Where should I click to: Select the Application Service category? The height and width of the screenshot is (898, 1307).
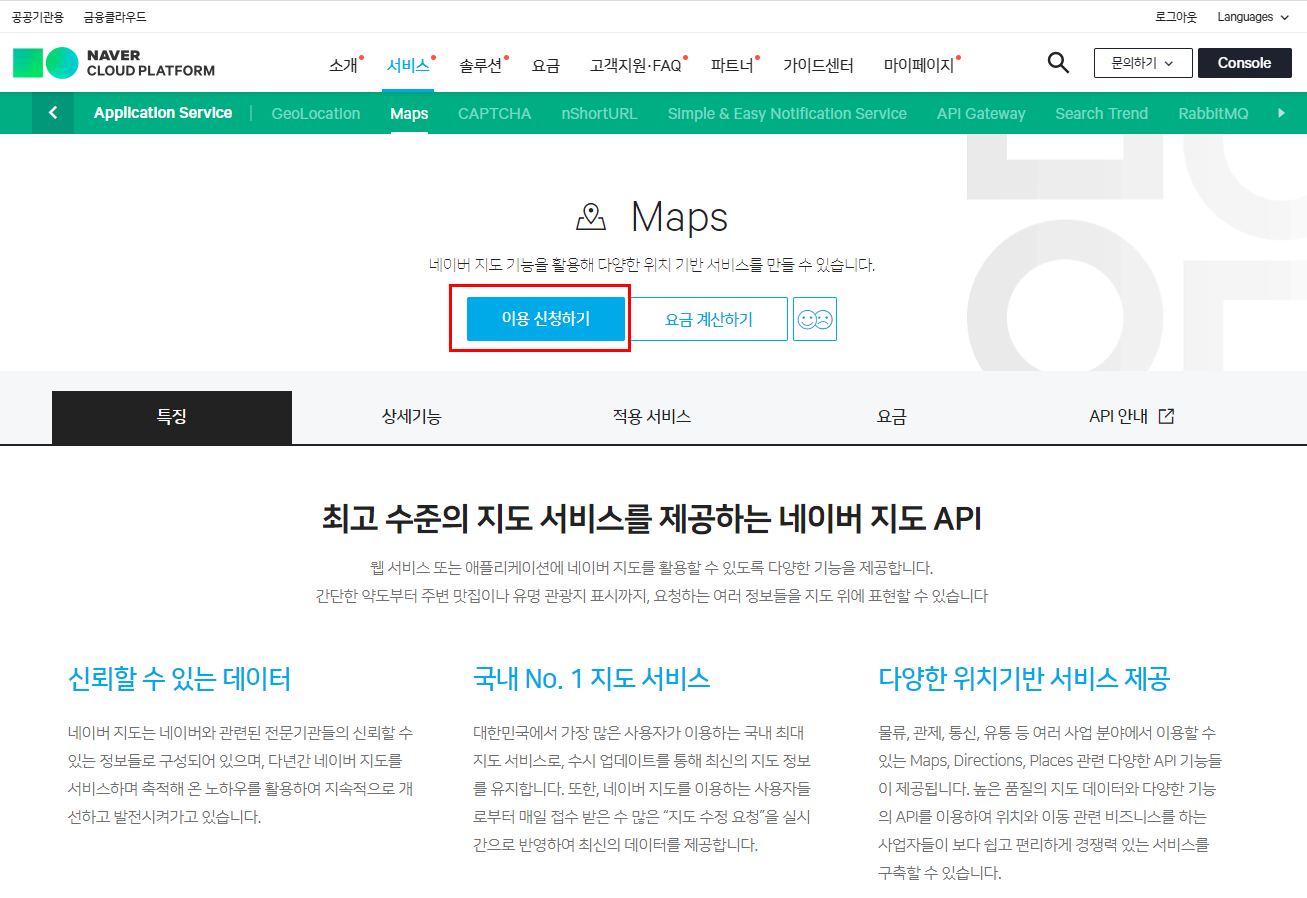click(163, 113)
